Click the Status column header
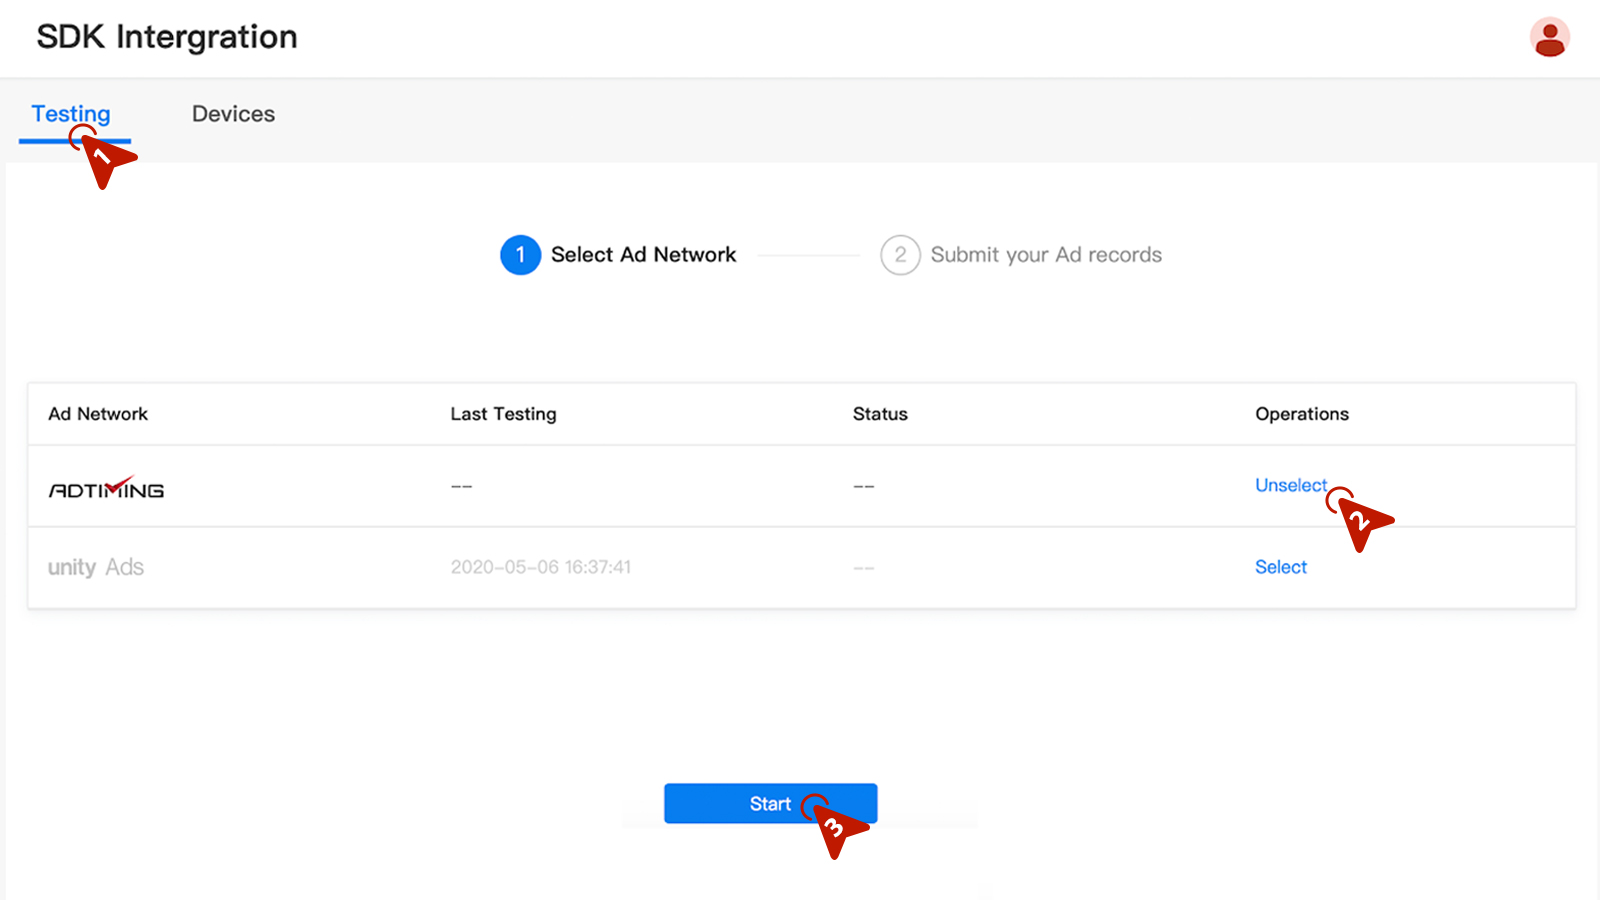 (880, 414)
